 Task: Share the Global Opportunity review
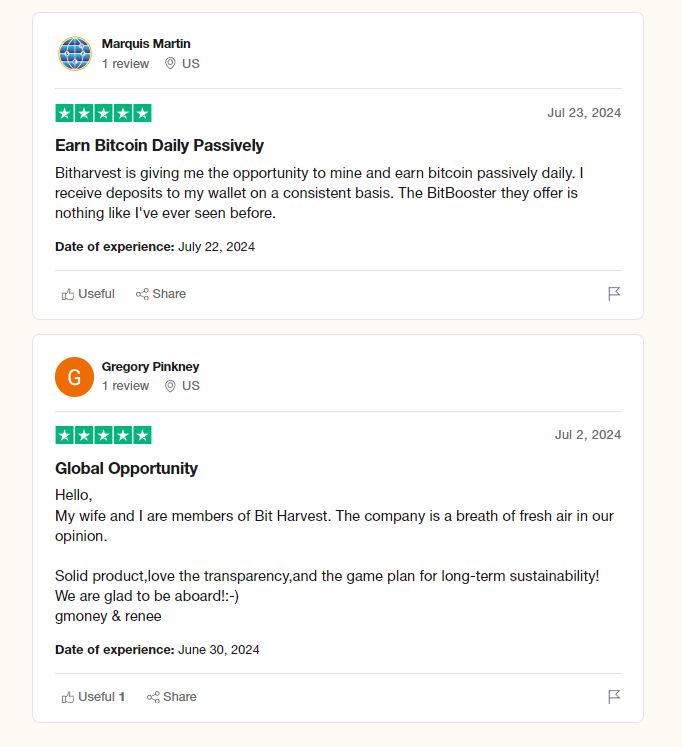171,697
